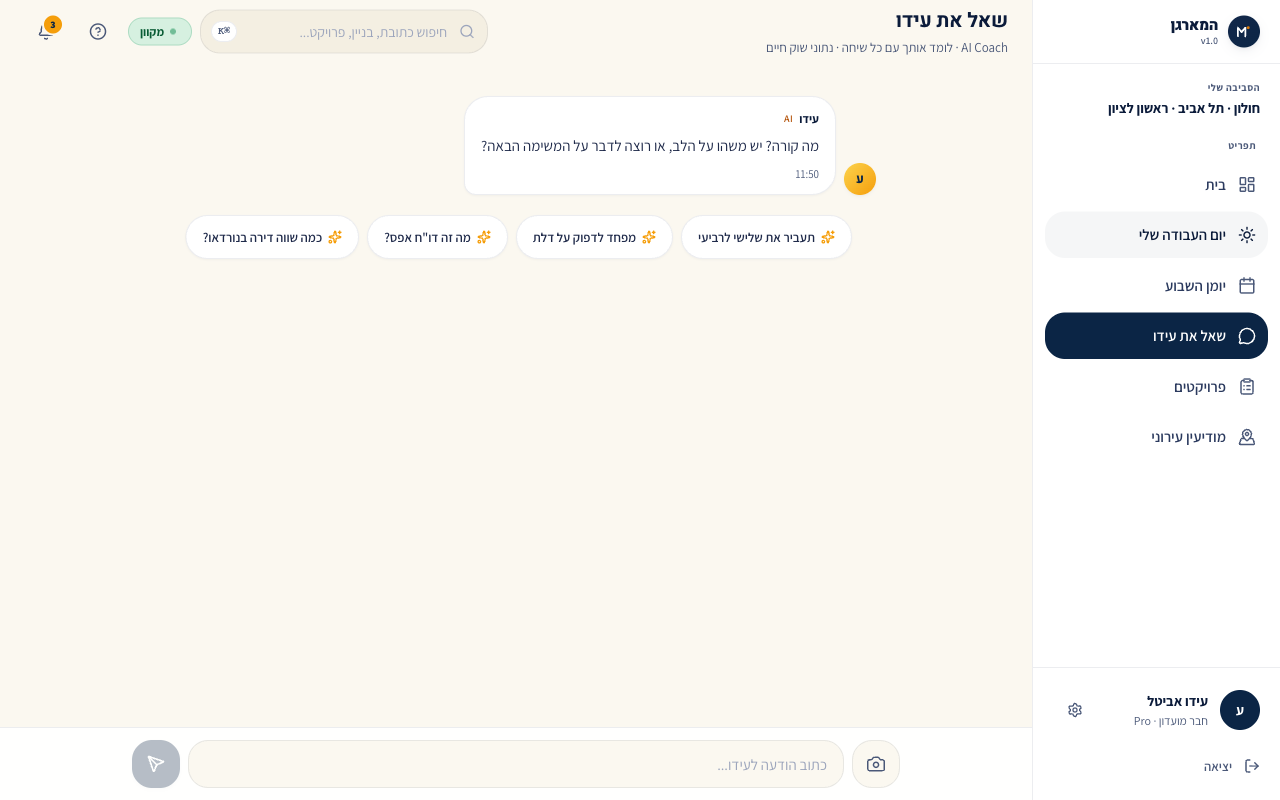Click the yellow ע avatar beside the chat message
Image resolution: width=1280 pixels, height=800 pixels.
[860, 179]
